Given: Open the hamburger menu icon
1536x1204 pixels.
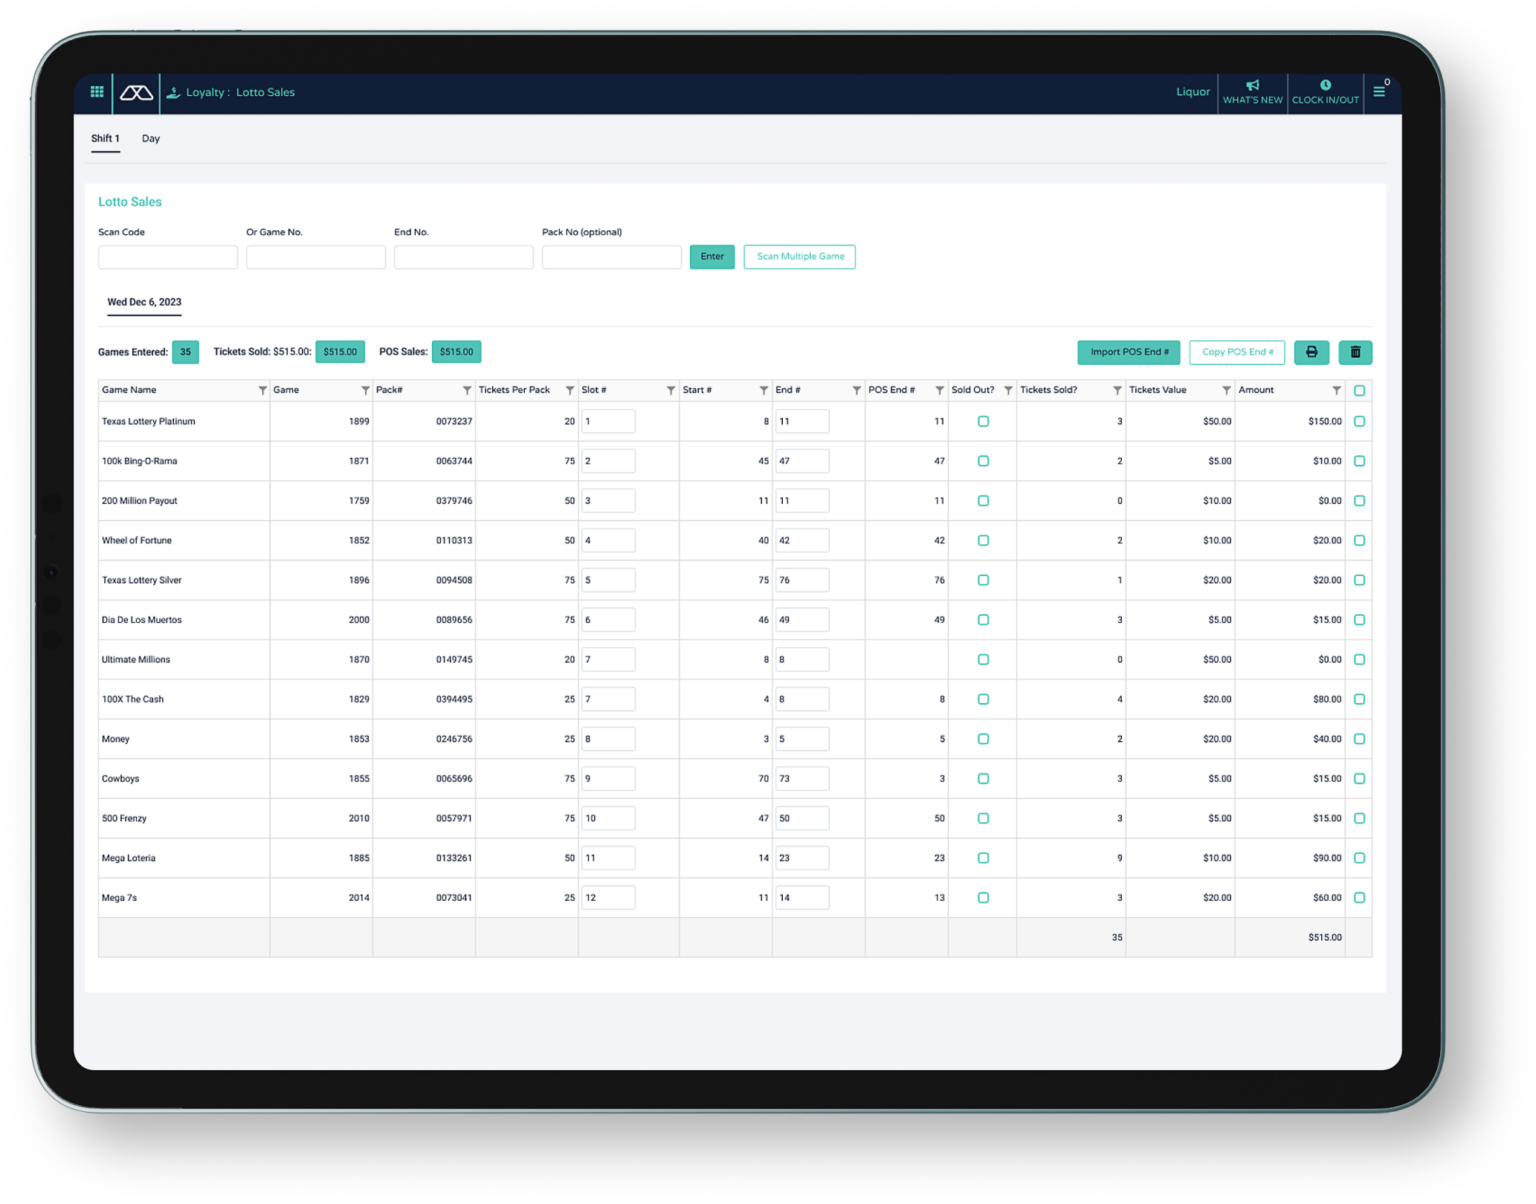Looking at the screenshot, I should coord(1379,92).
